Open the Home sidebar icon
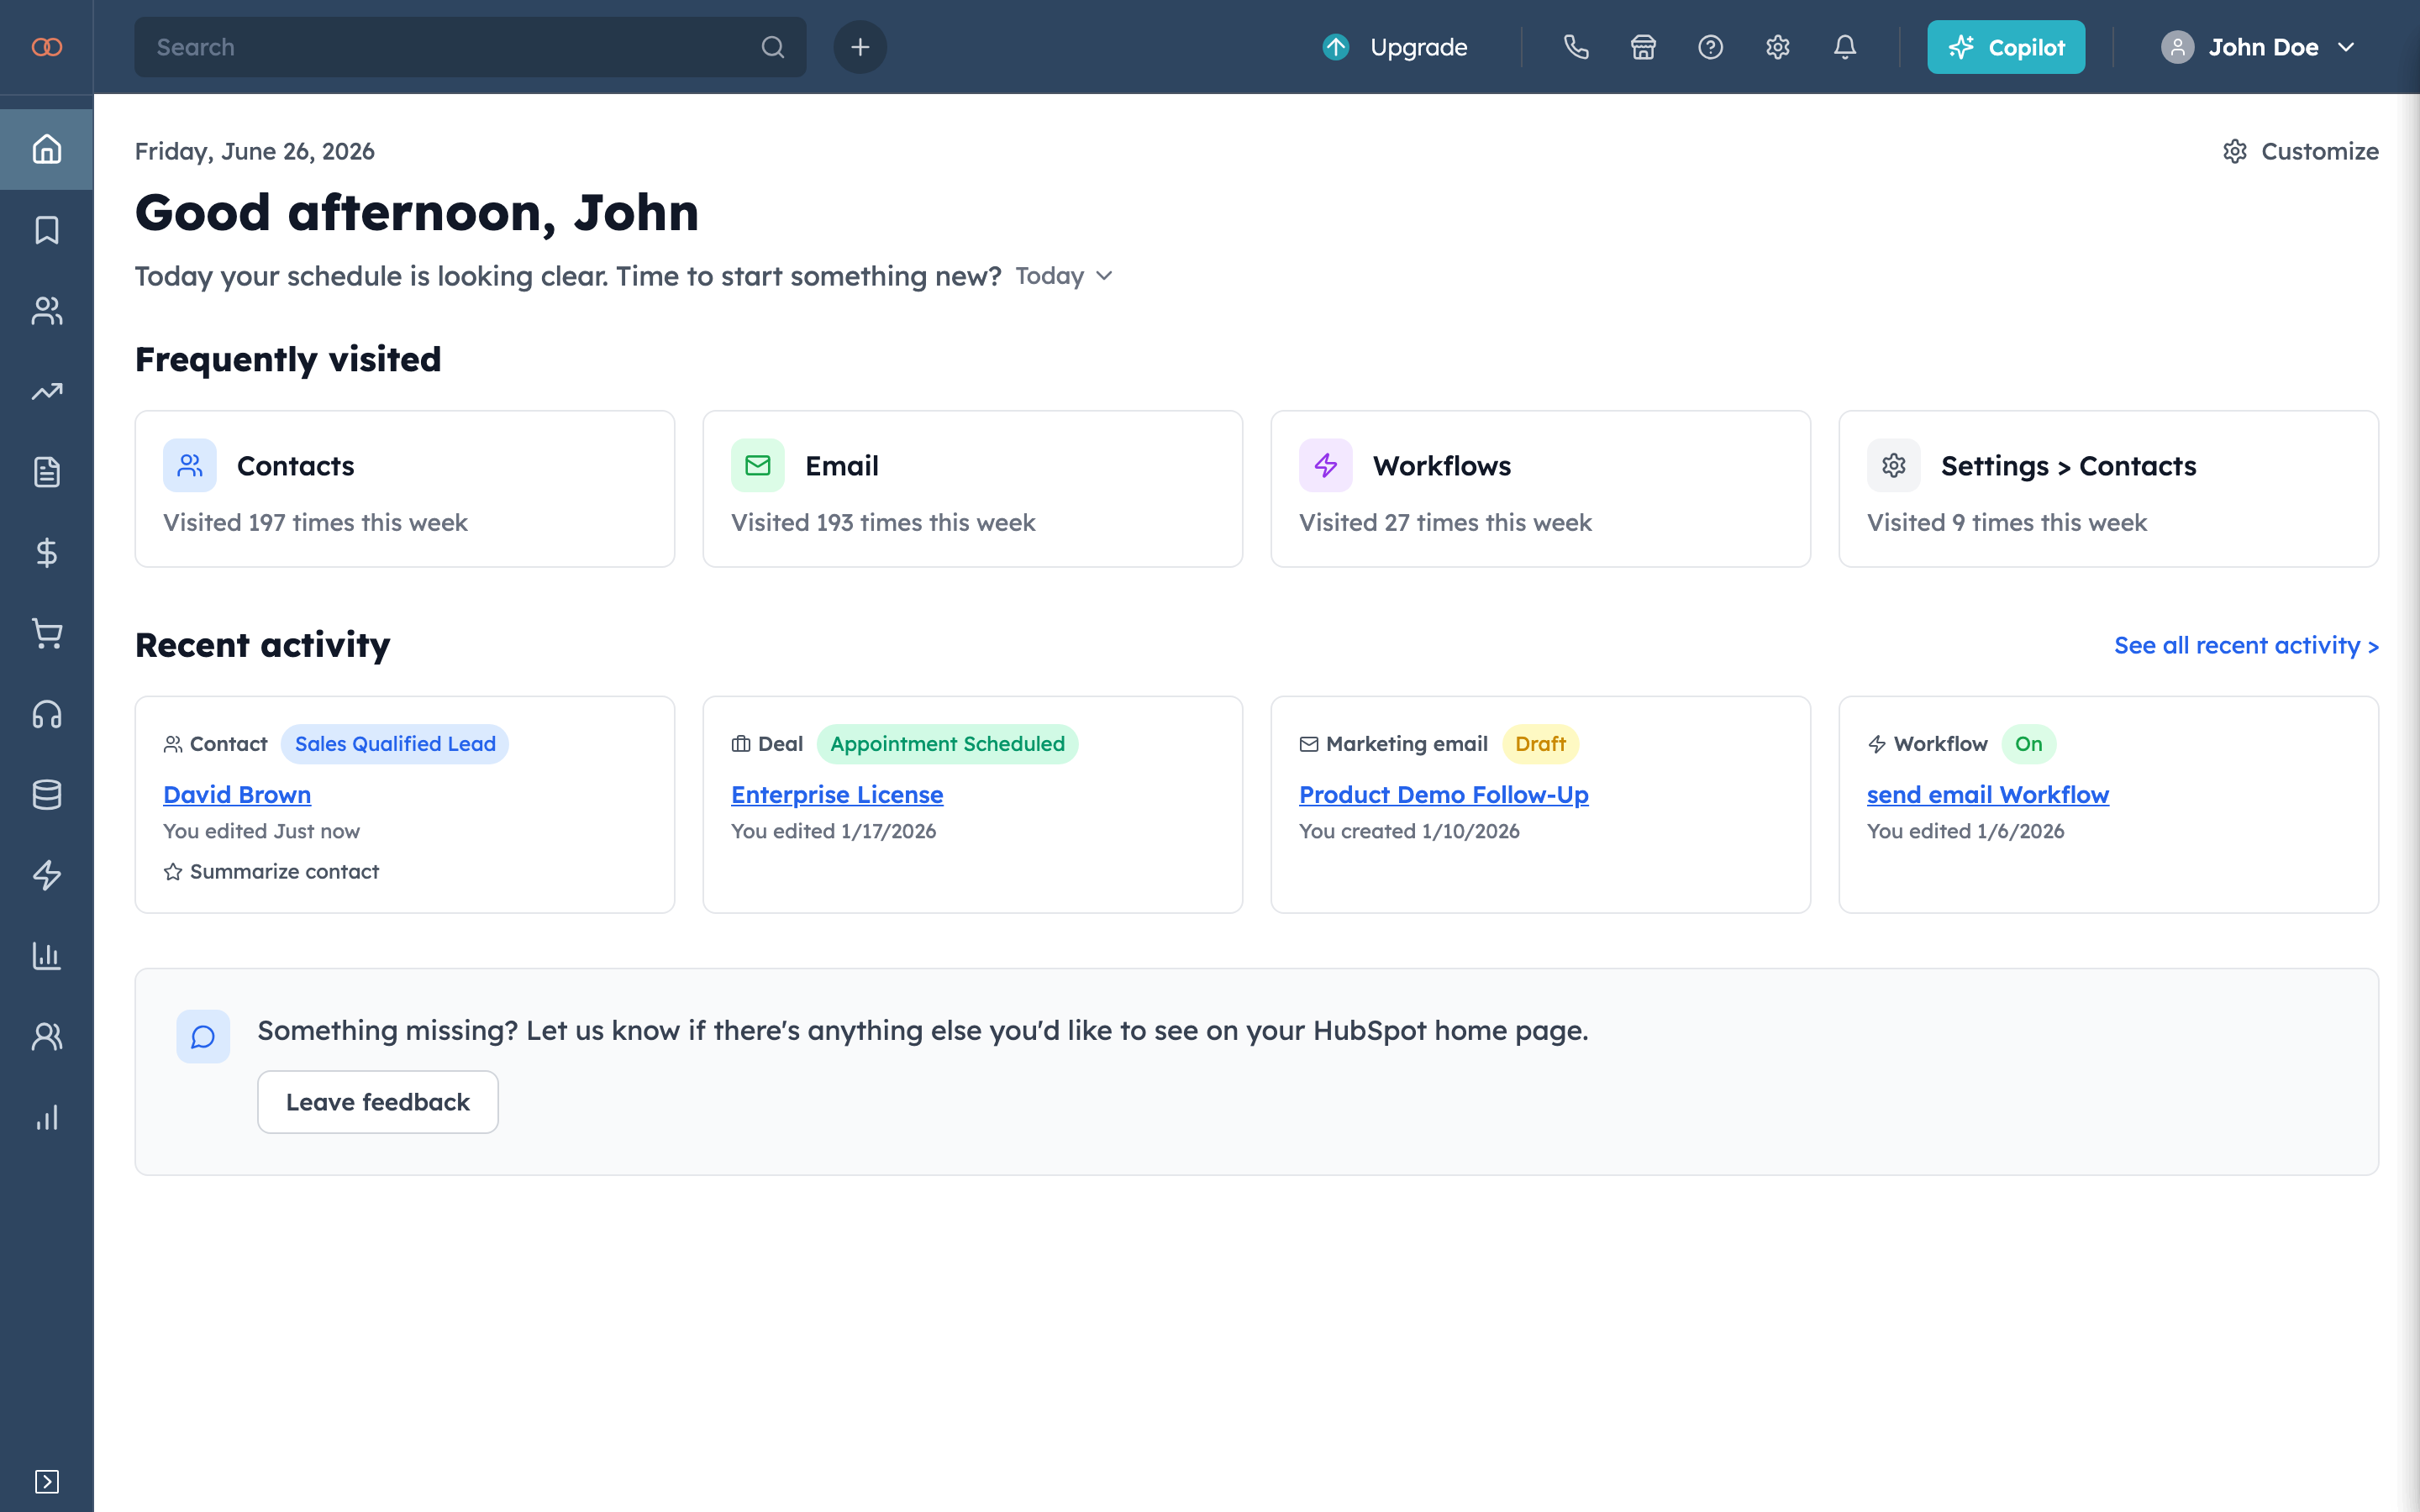 [x=47, y=149]
